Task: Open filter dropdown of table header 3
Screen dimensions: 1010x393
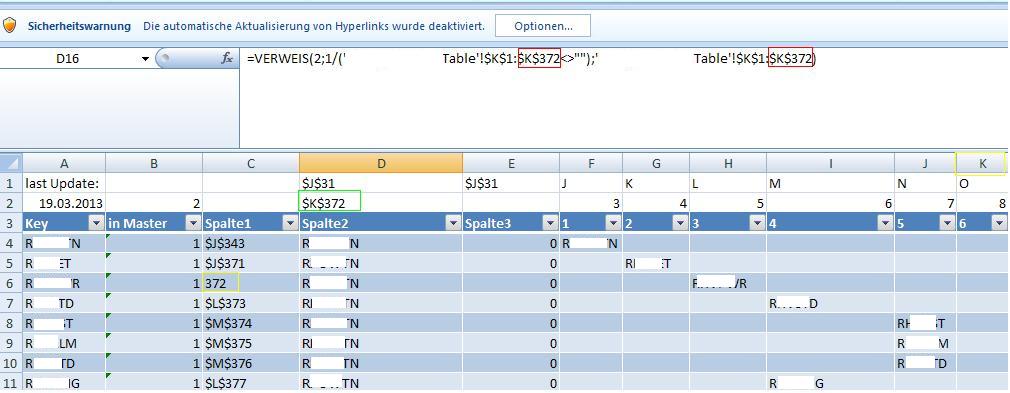Action: click(x=758, y=224)
